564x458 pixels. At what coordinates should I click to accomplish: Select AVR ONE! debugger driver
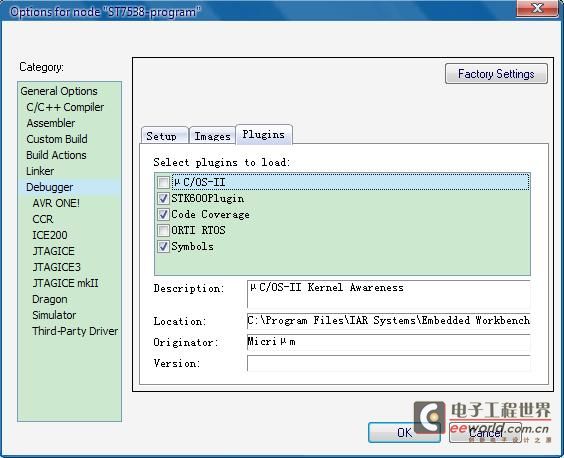pos(56,203)
